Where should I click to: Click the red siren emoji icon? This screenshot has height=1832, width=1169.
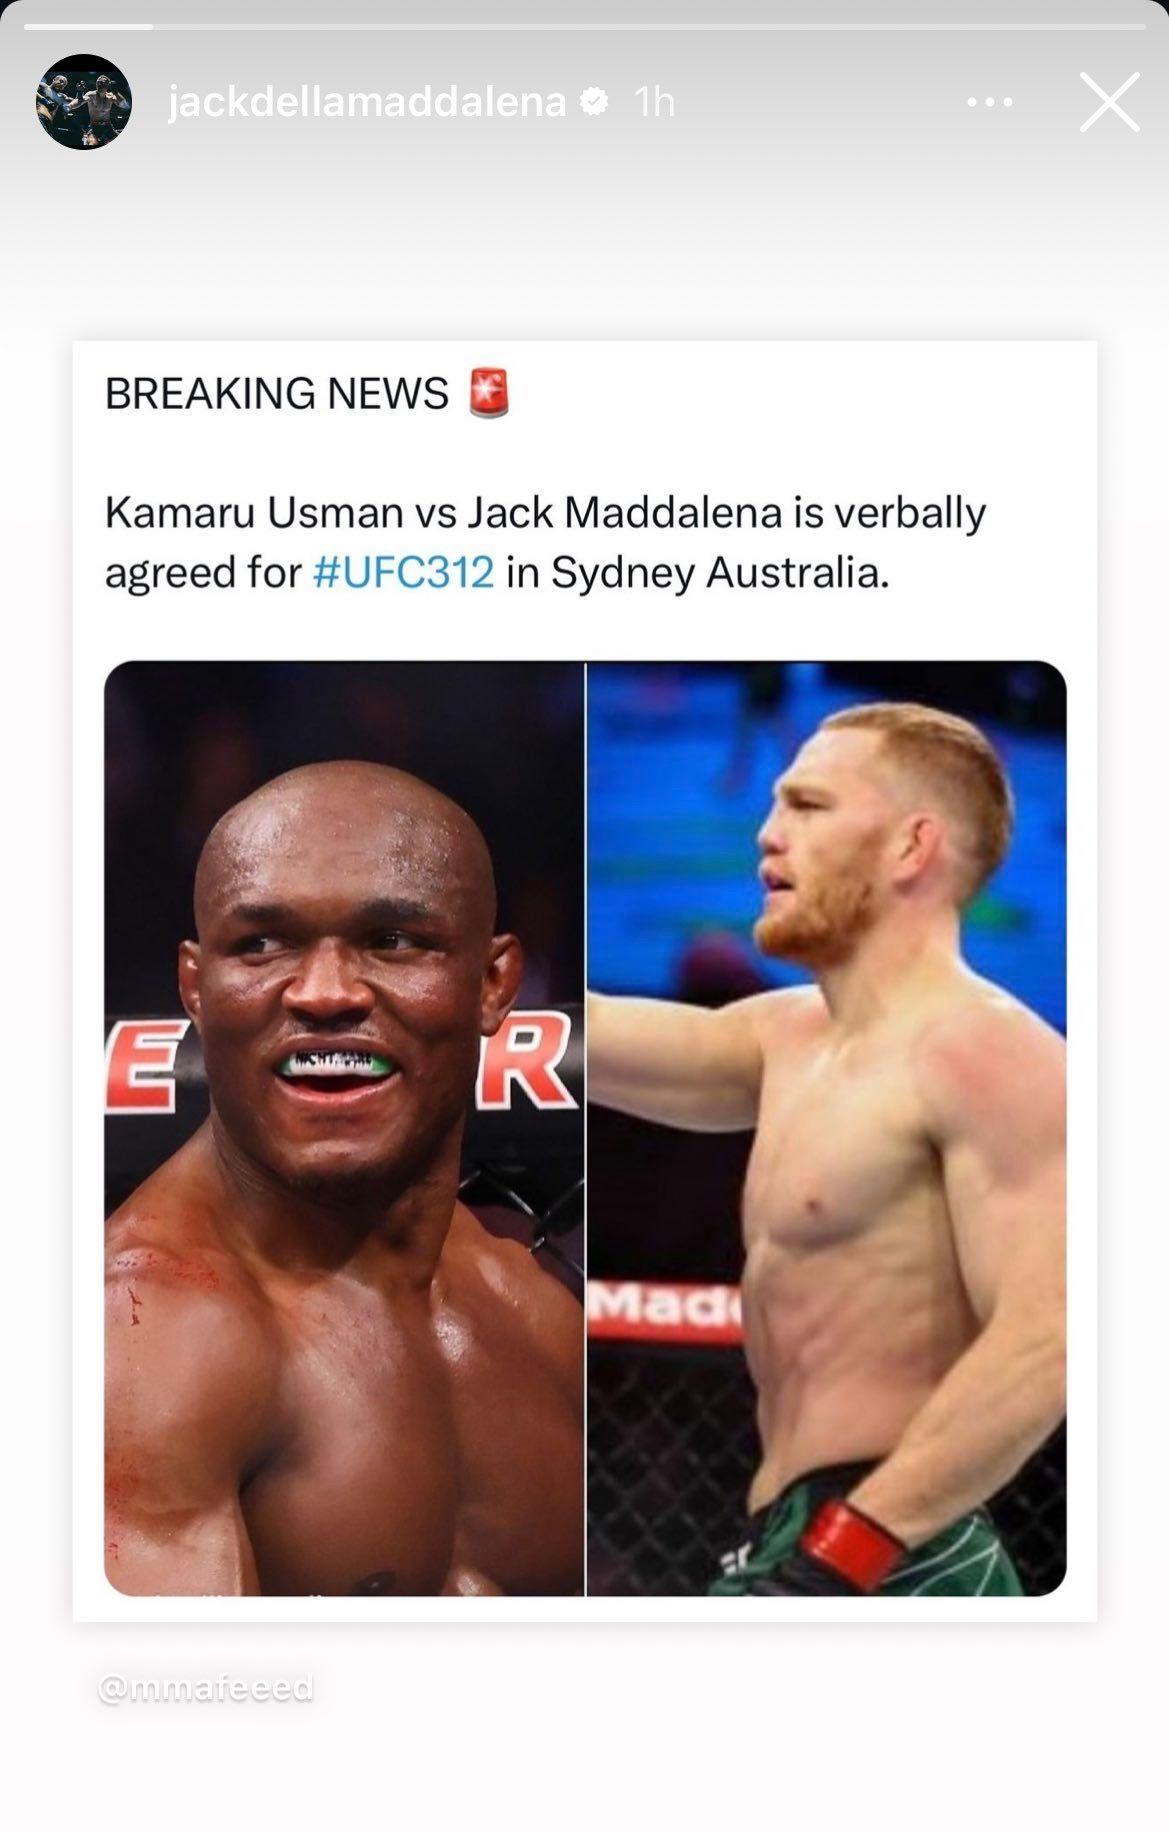pyautogui.click(x=489, y=393)
